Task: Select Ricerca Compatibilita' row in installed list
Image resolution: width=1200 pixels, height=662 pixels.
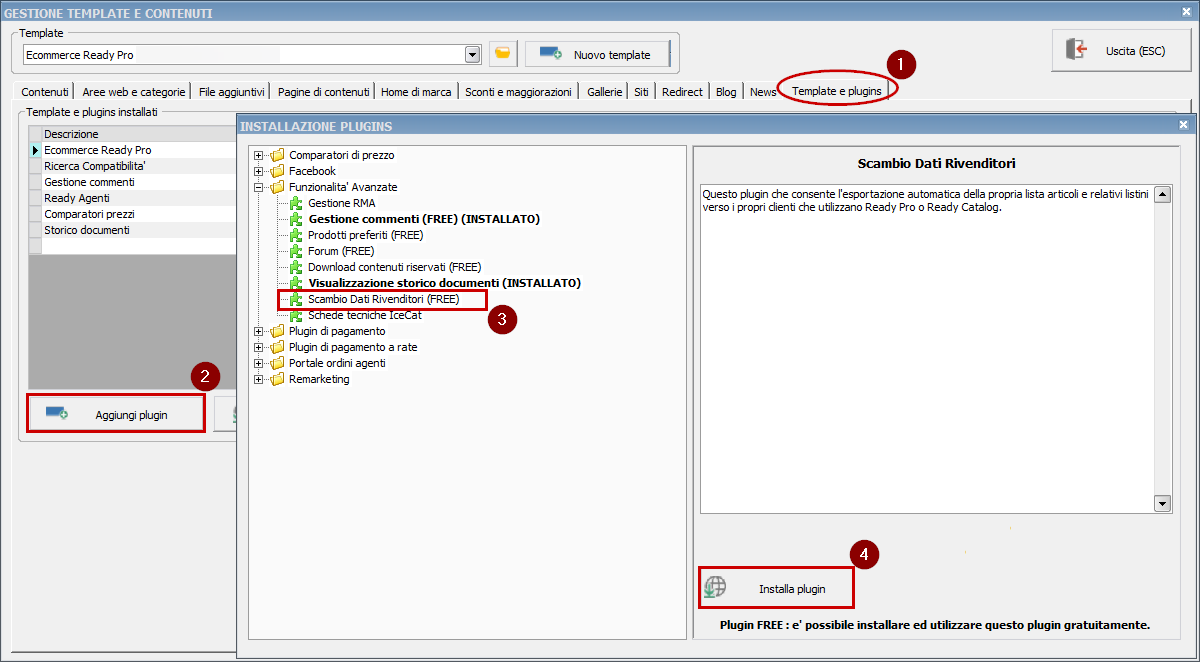Action: point(95,166)
